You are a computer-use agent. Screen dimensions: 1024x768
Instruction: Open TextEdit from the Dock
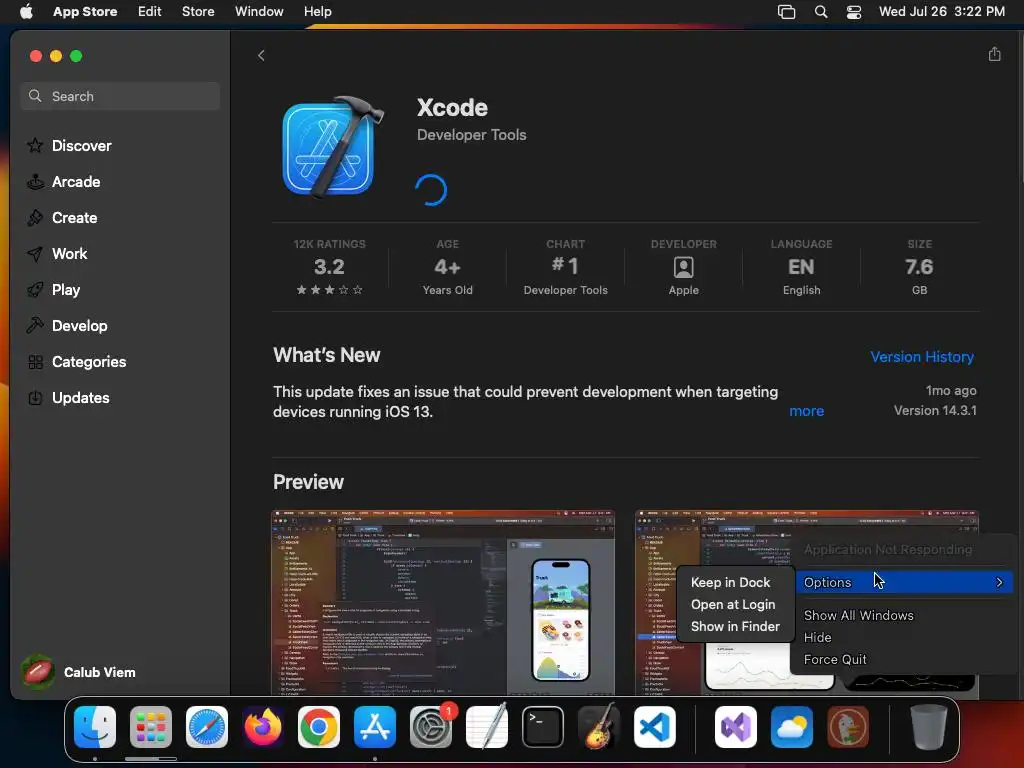point(487,727)
